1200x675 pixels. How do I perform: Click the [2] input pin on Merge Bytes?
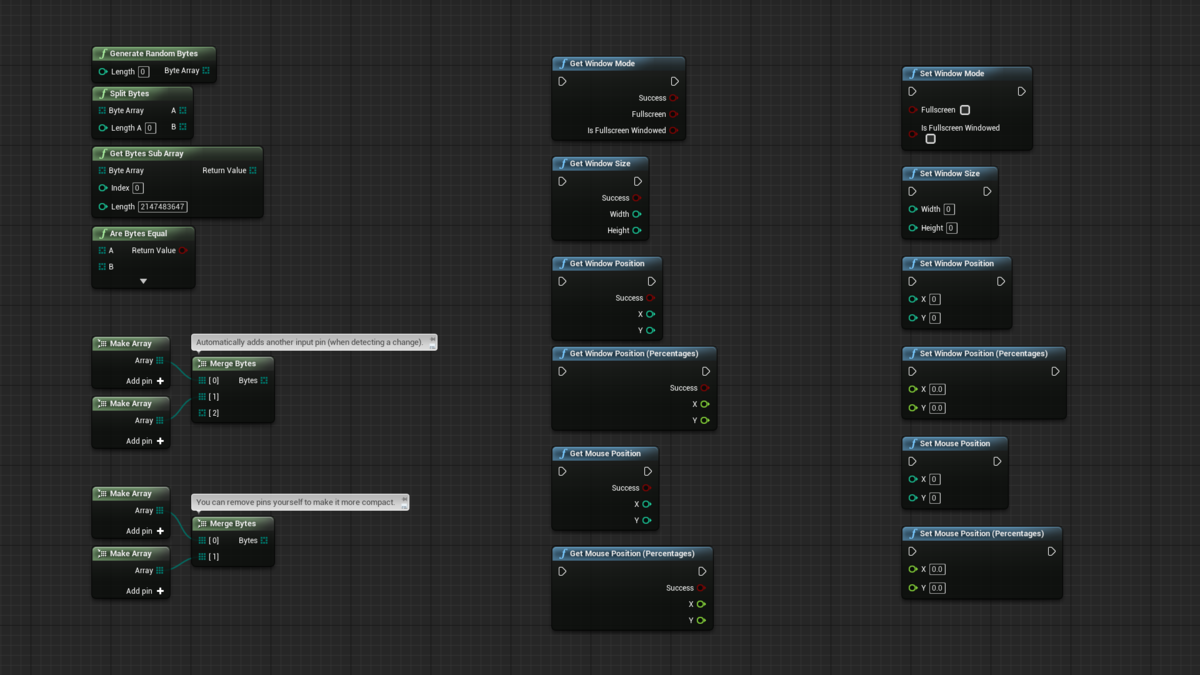(202, 413)
